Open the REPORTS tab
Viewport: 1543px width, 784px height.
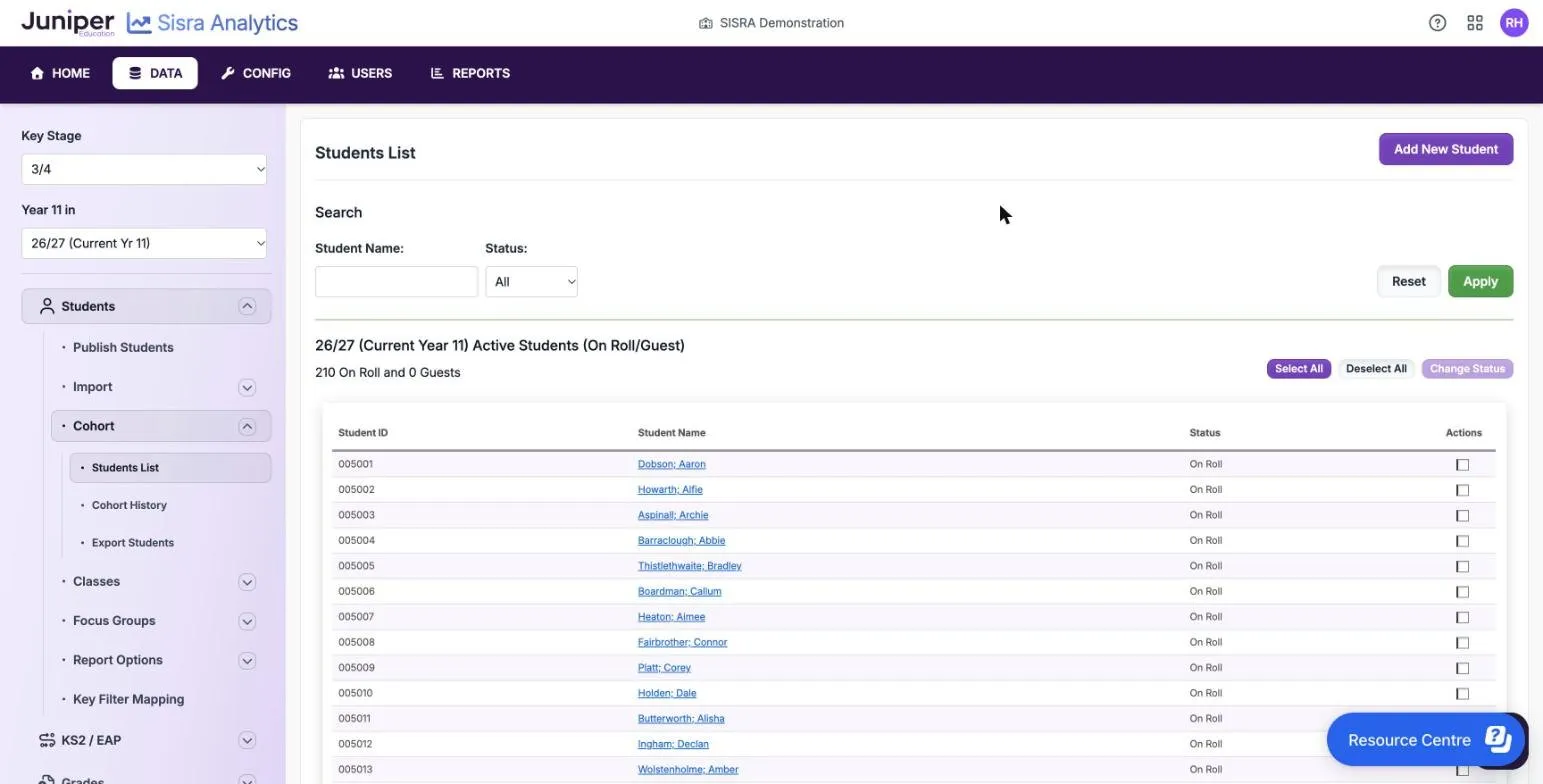pos(470,73)
